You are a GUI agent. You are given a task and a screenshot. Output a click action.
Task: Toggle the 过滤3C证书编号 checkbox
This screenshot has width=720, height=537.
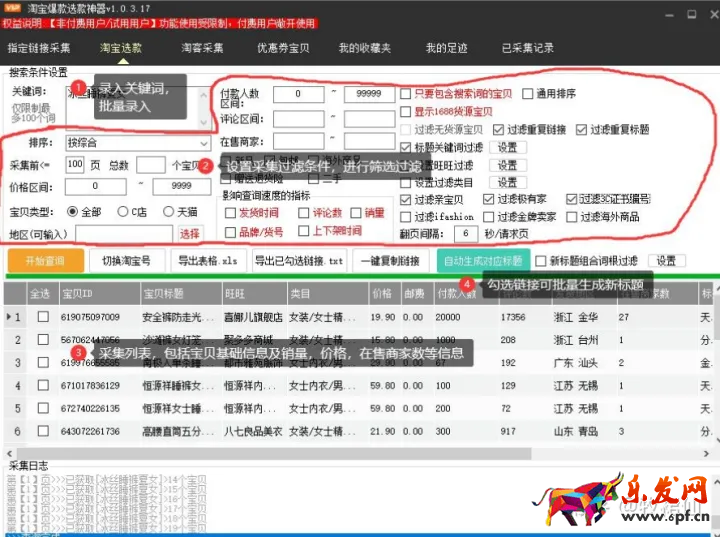point(571,199)
